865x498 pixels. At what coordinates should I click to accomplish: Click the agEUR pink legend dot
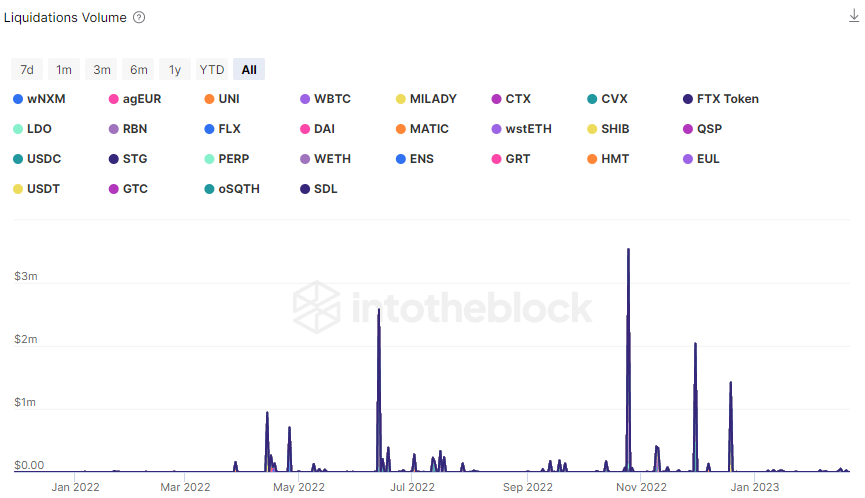tap(113, 99)
